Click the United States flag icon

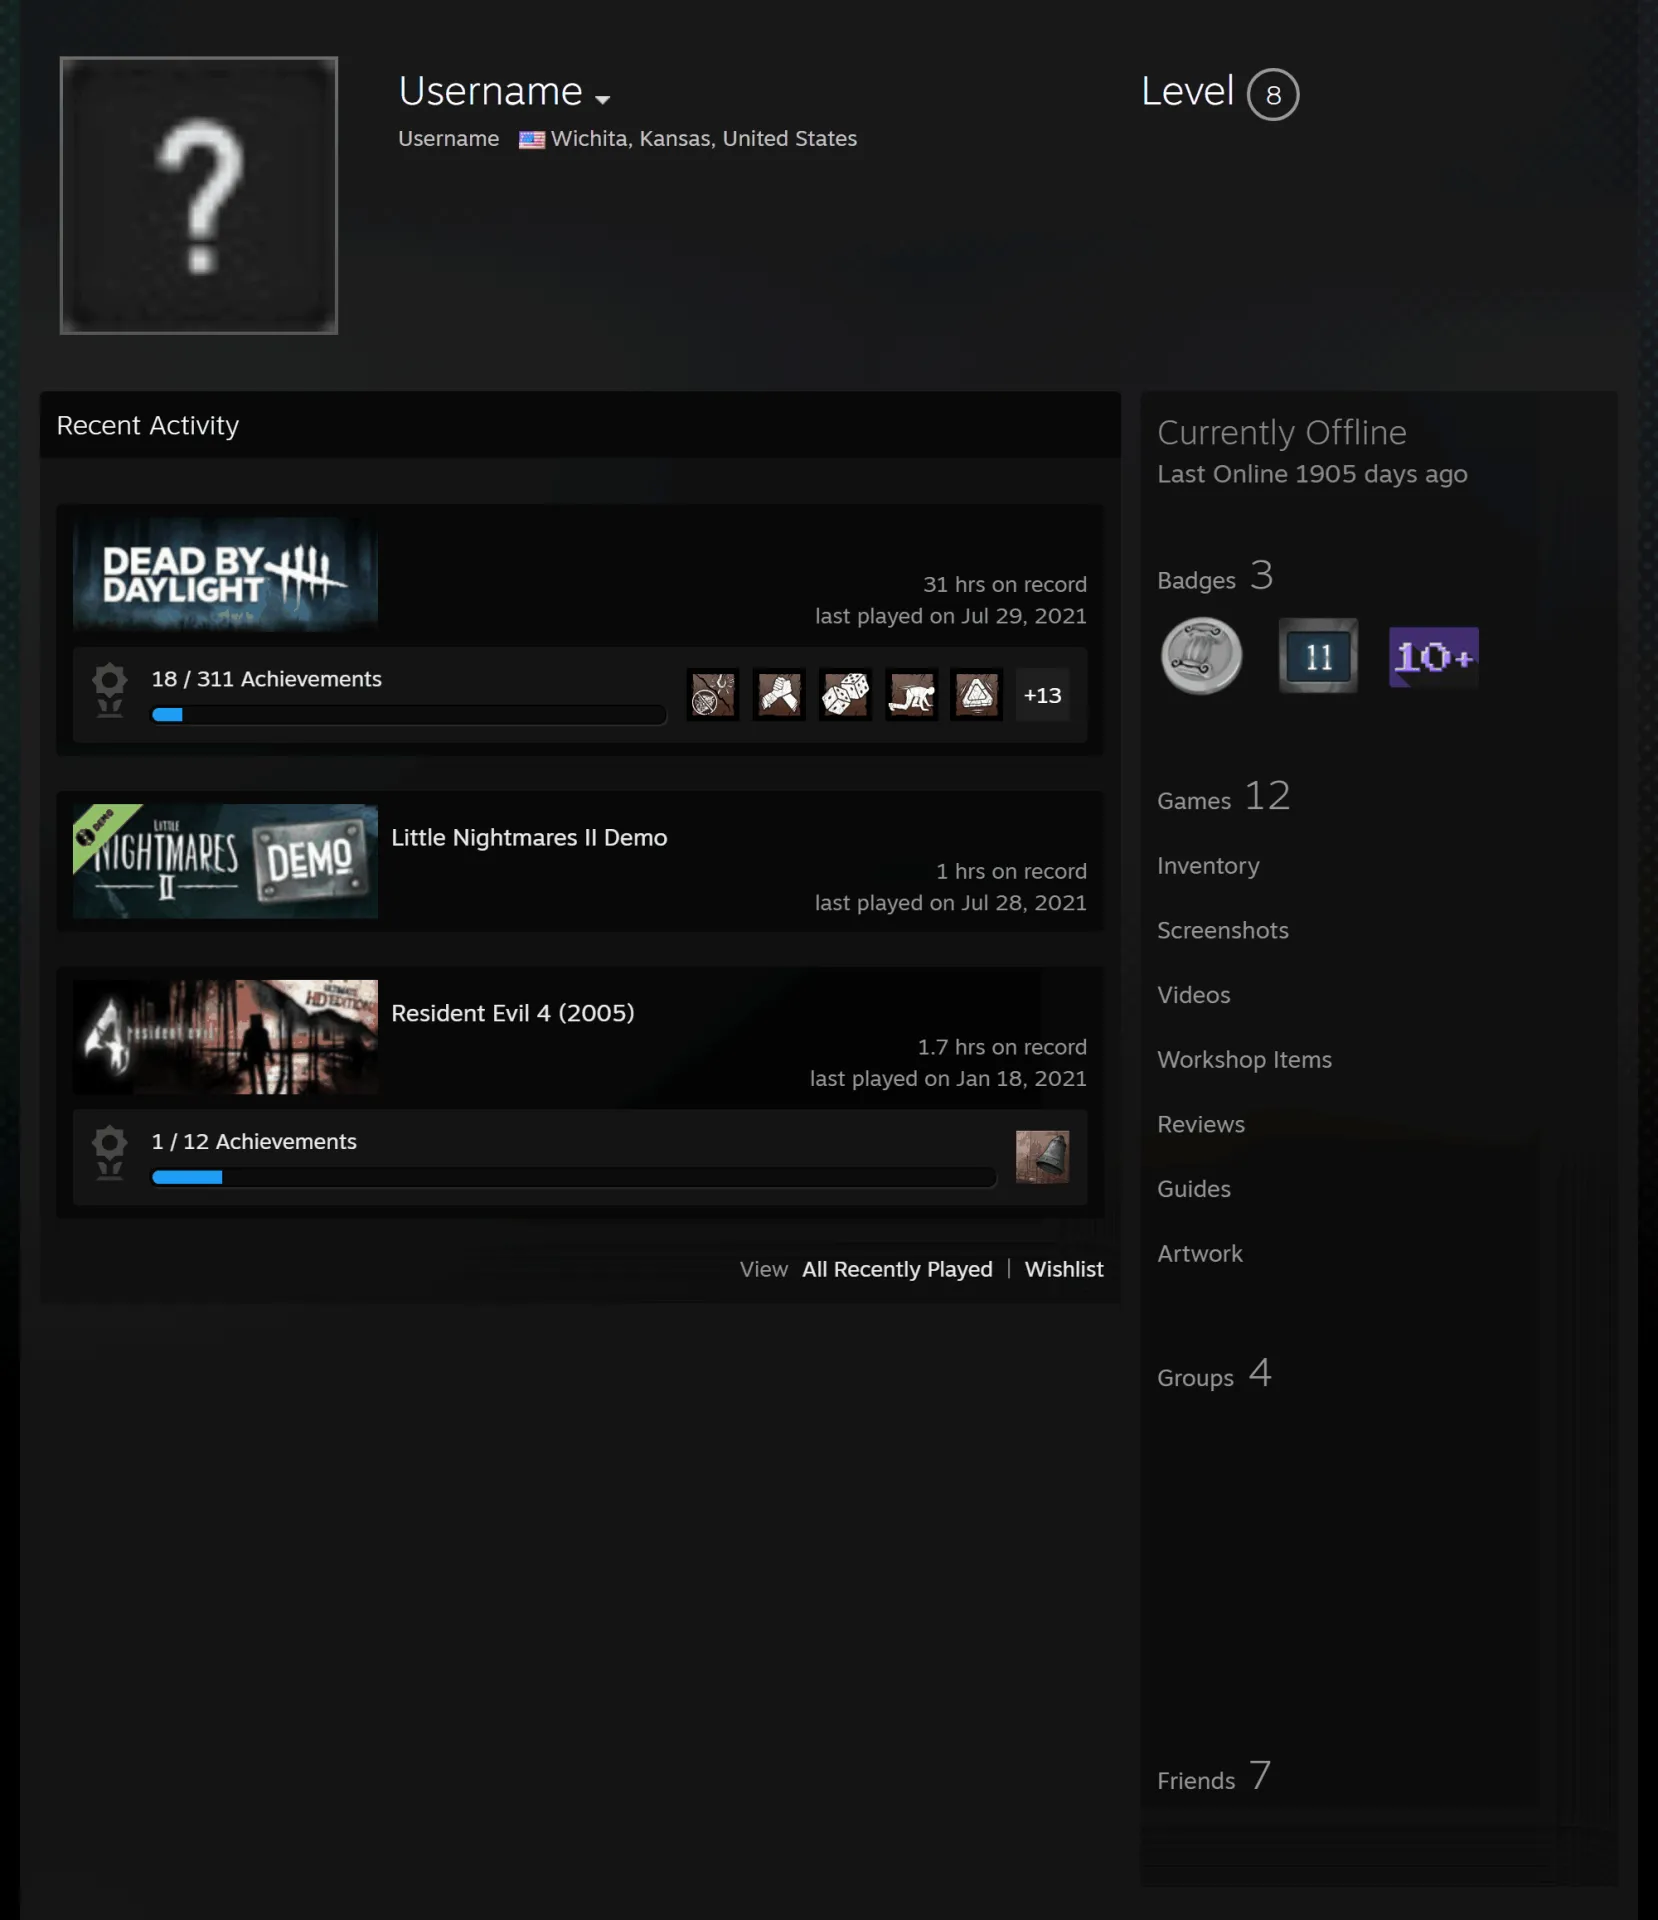click(532, 139)
